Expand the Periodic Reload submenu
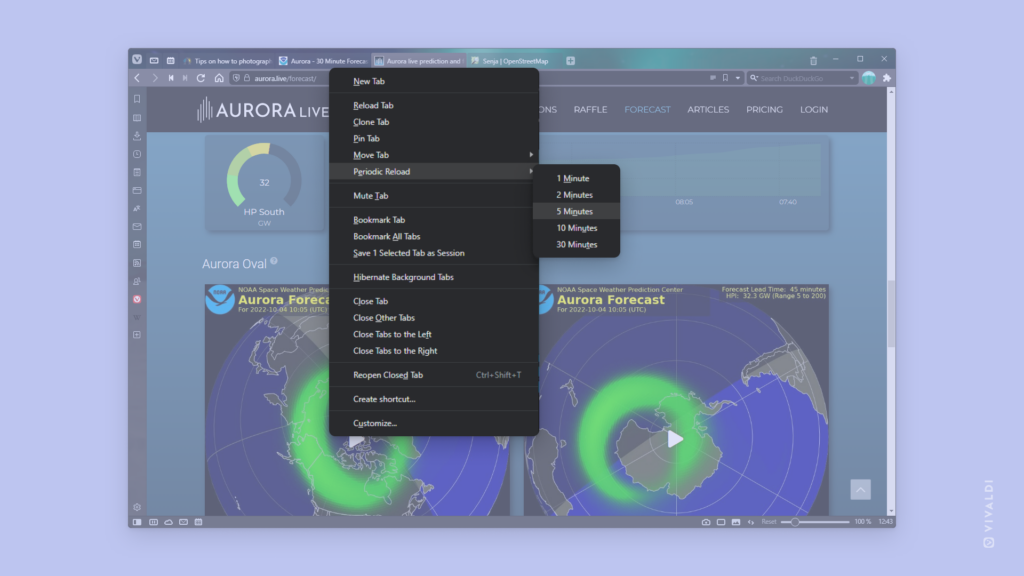This screenshot has width=1024, height=576. click(x=434, y=171)
